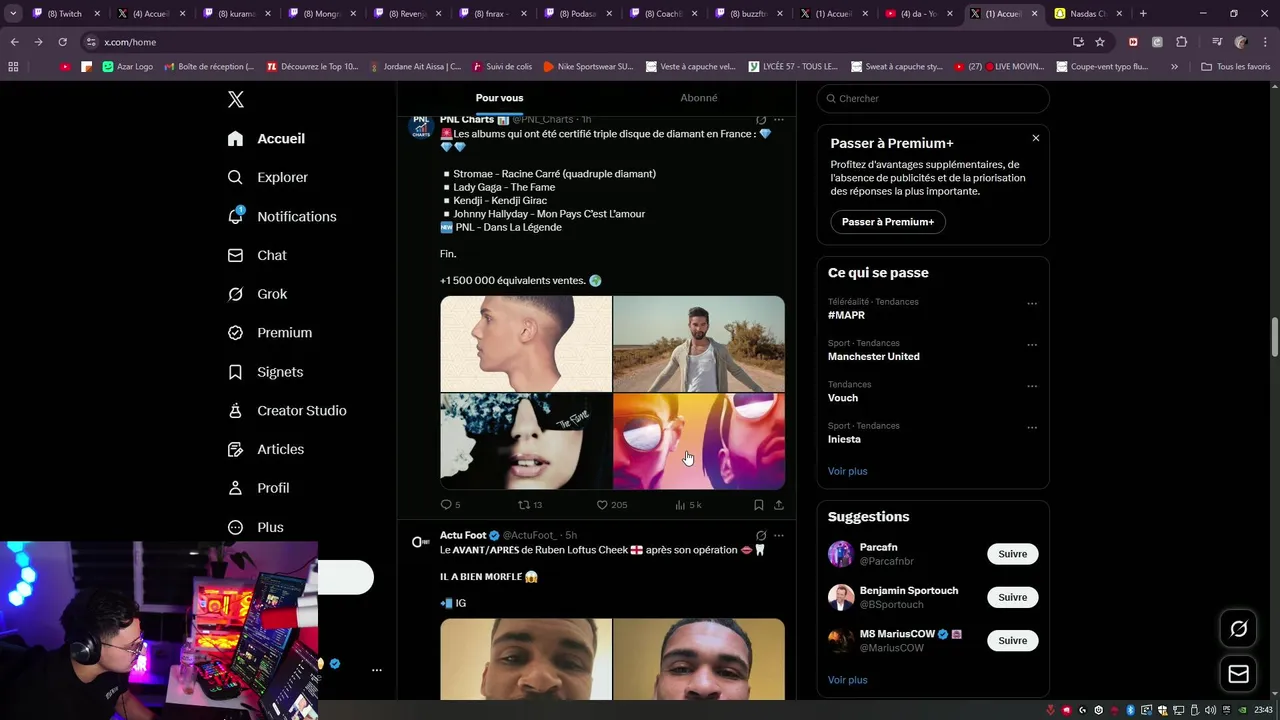Viewport: 1280px width, 720px height.
Task: Follow Benjamin Sportouch with the Suivre button
Action: [1012, 597]
